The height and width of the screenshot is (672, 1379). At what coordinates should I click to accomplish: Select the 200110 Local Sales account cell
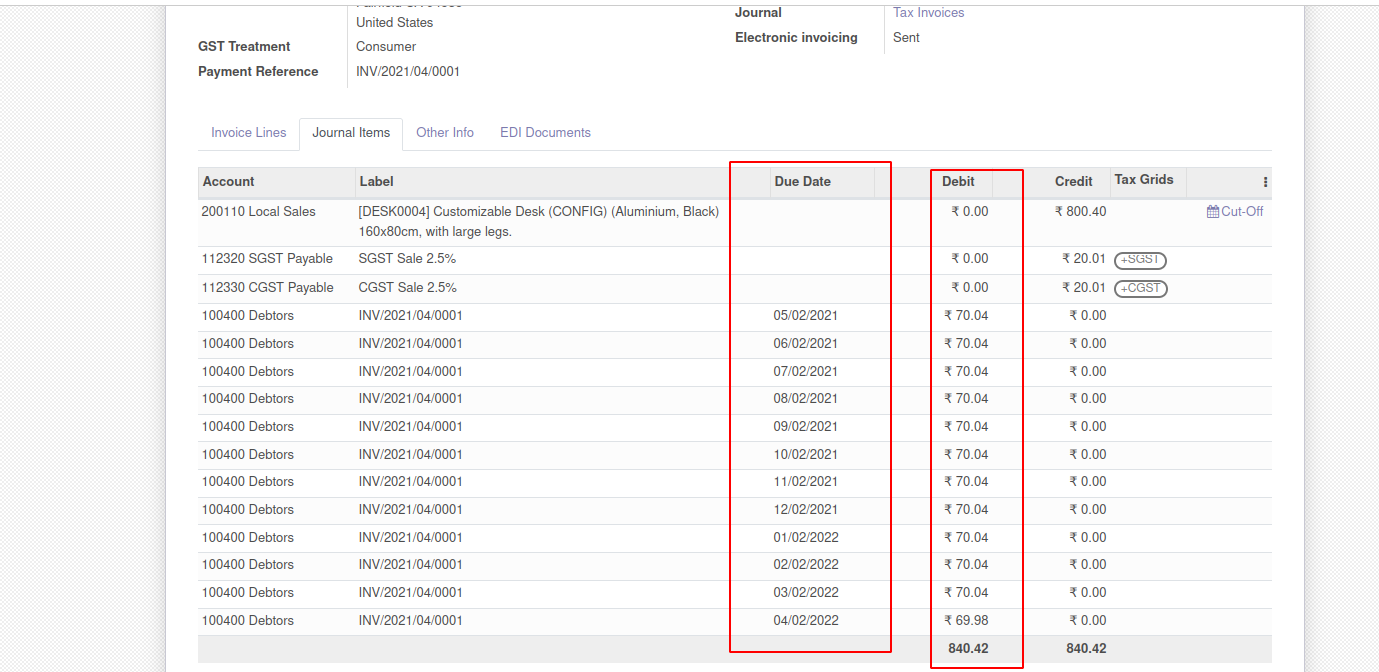point(258,212)
